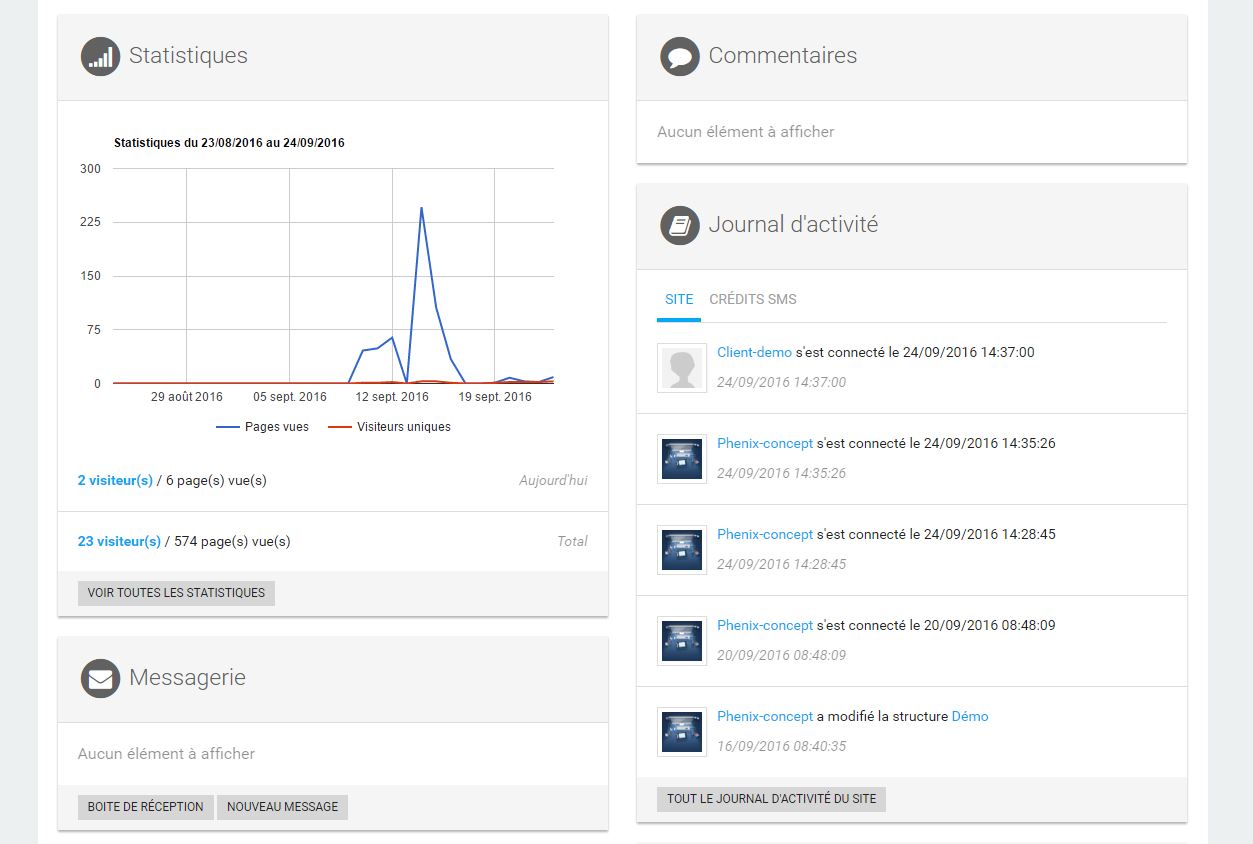The image size is (1253, 844).
Task: Click the 29 août 2016 axis label
Action: [x=187, y=397]
